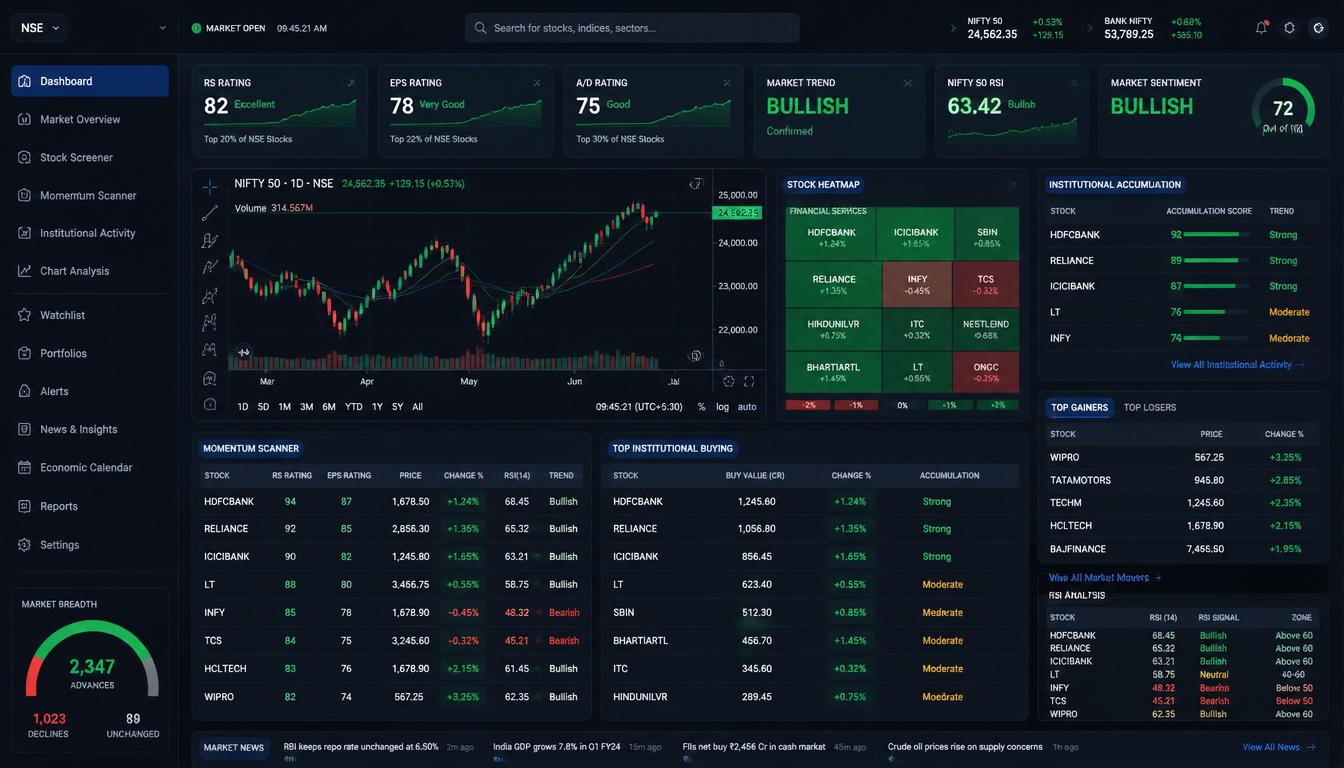Select the YTD chart range
Screen dimensions: 1344x768
point(354,407)
